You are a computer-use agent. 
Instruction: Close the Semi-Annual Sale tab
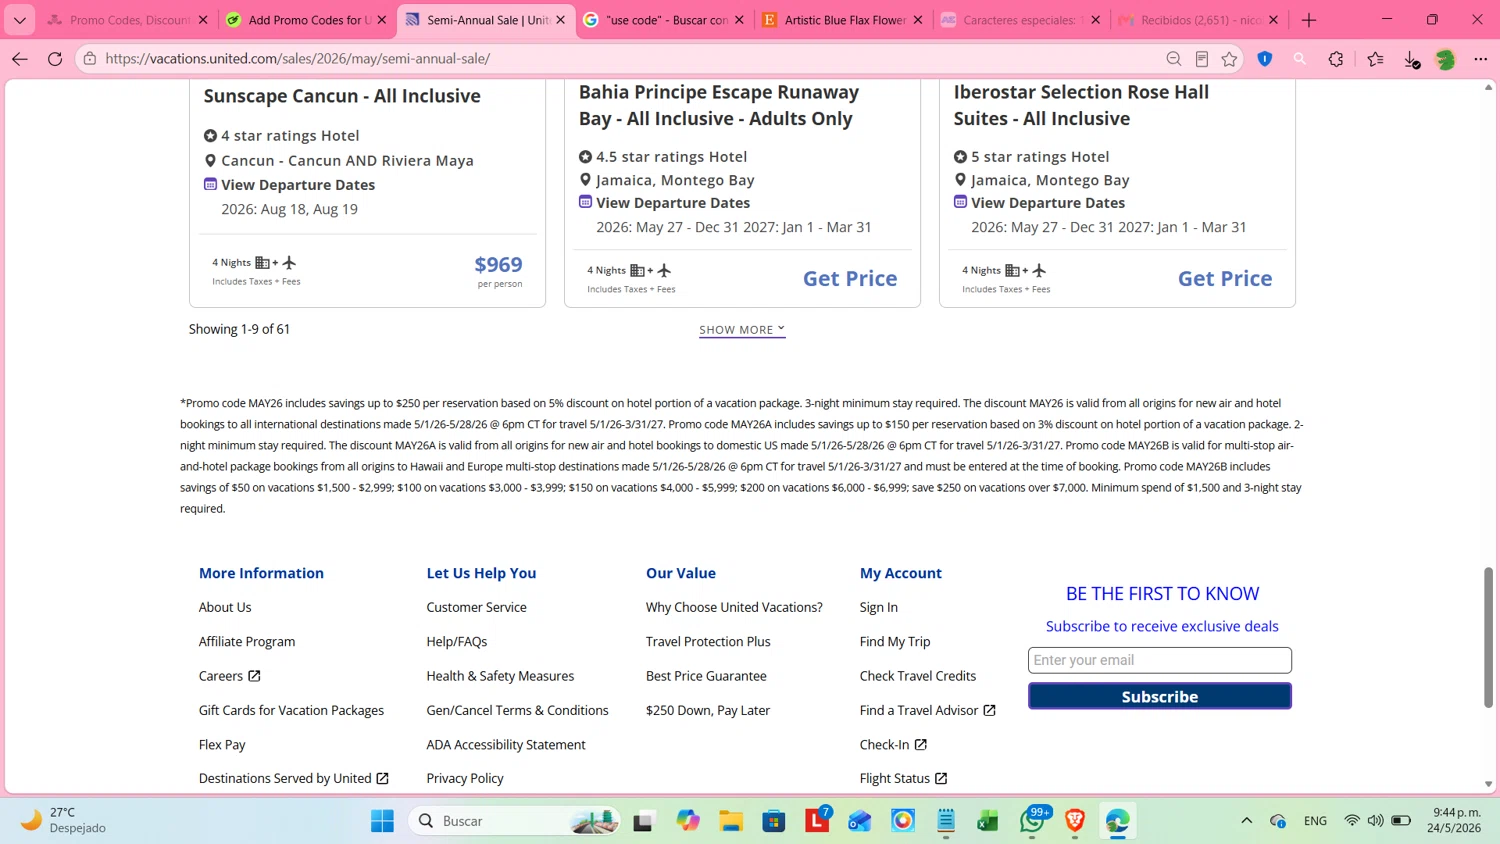(561, 20)
